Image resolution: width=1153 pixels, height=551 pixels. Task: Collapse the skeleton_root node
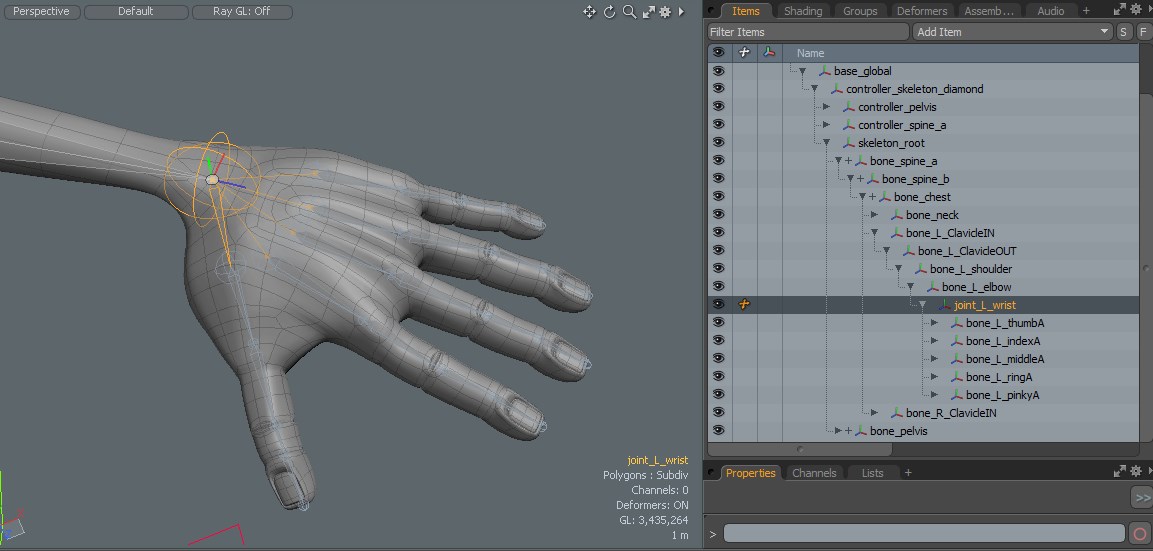827,143
